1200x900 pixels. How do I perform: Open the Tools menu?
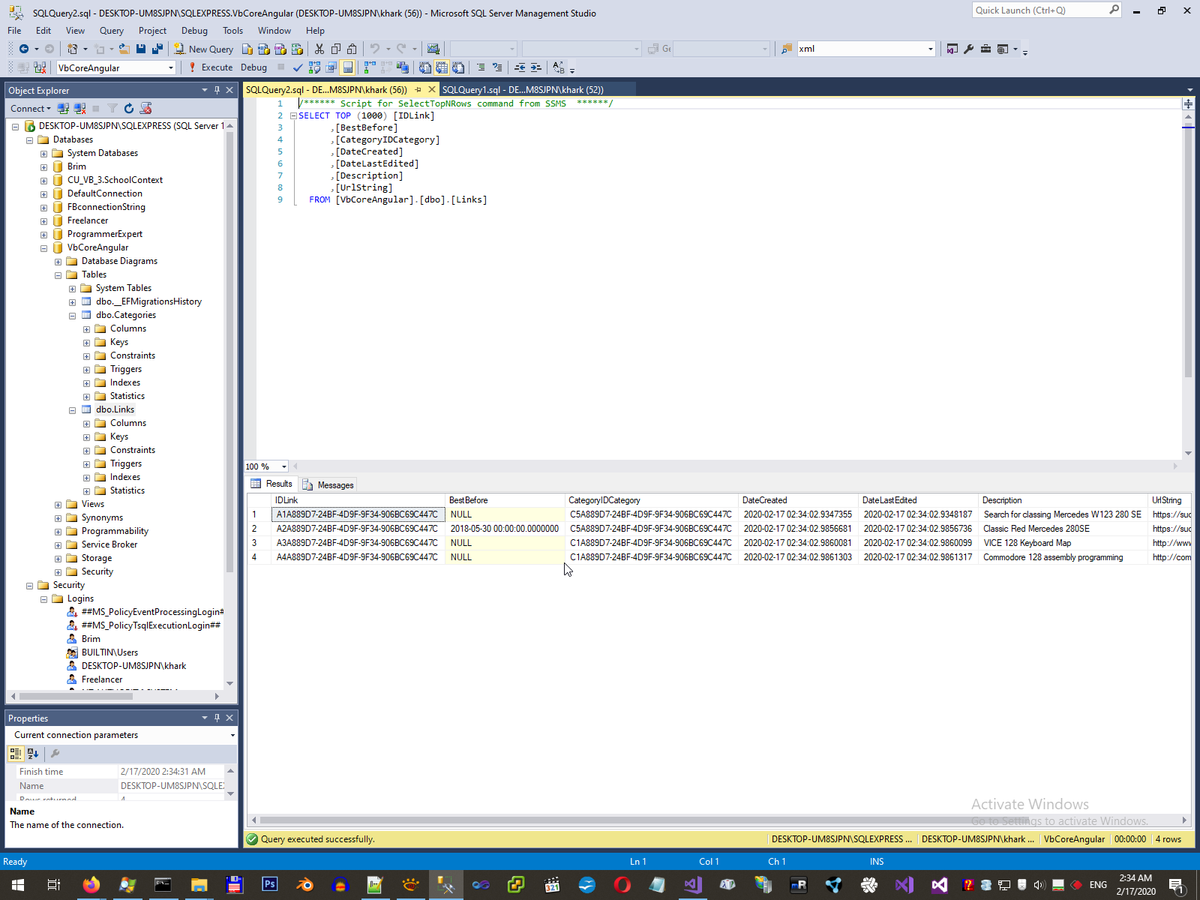(233, 30)
